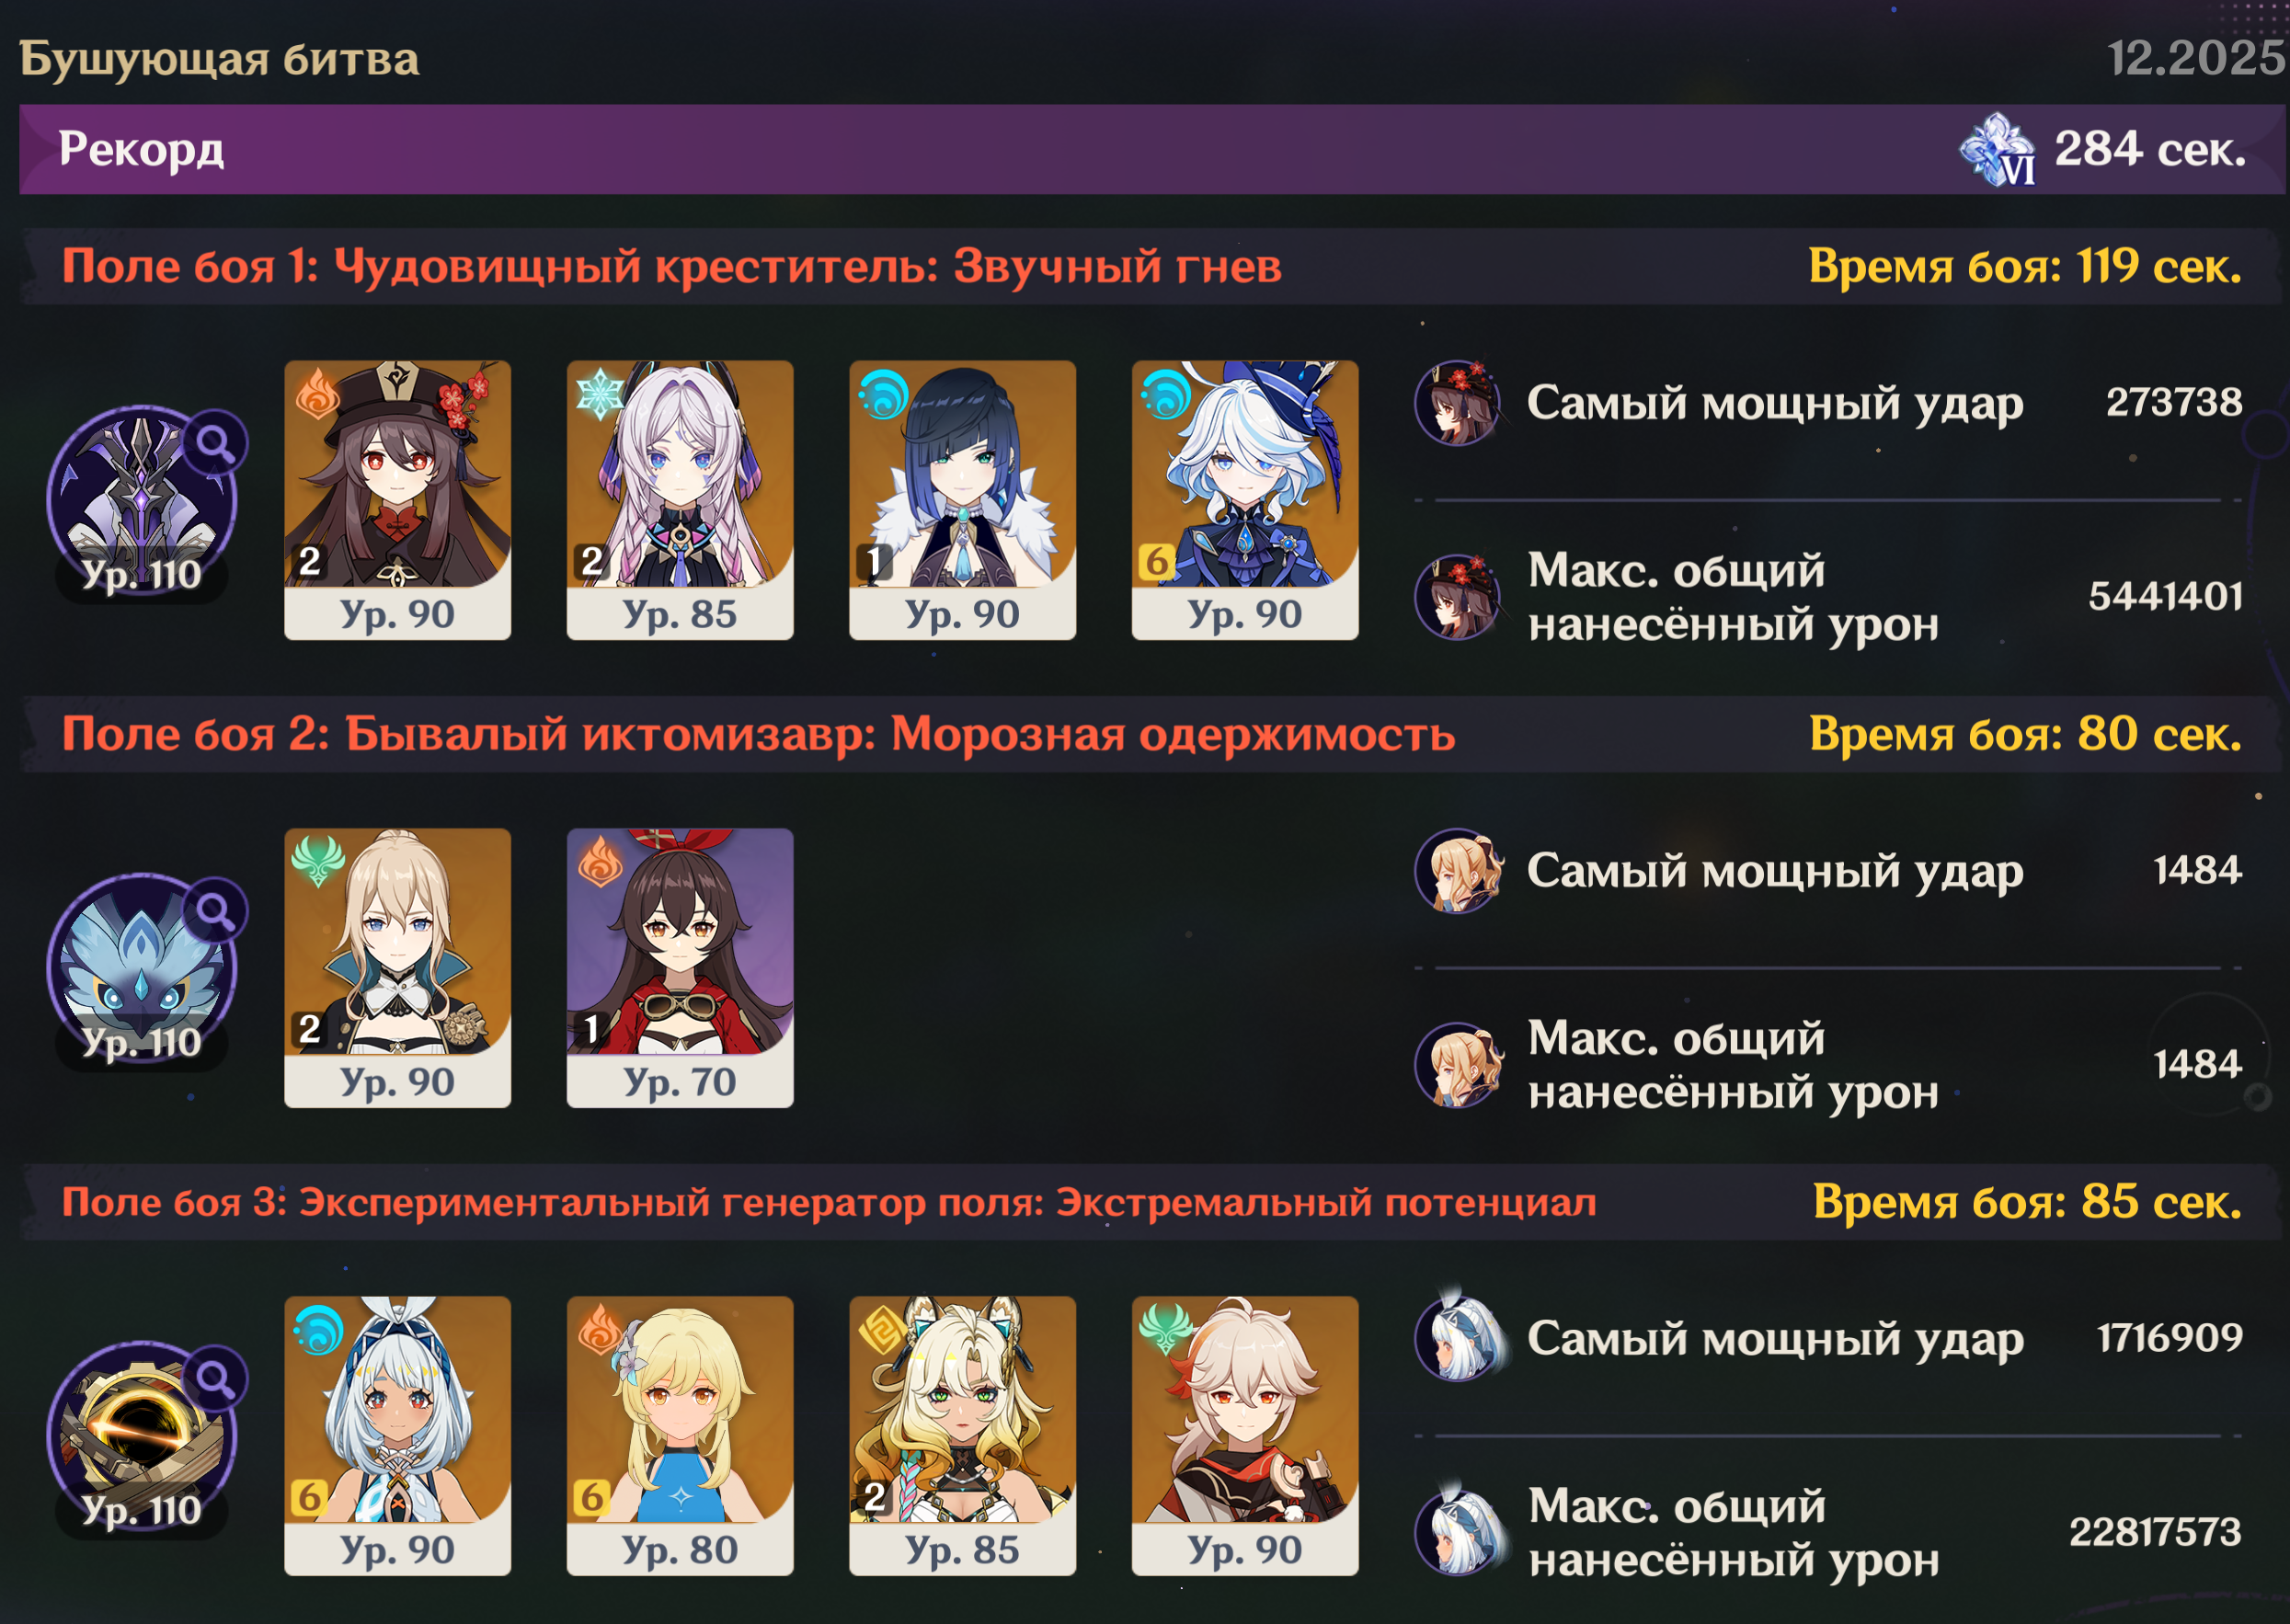Select the Amber character card level 70
This screenshot has height=1624, width=2290.
click(x=680, y=968)
